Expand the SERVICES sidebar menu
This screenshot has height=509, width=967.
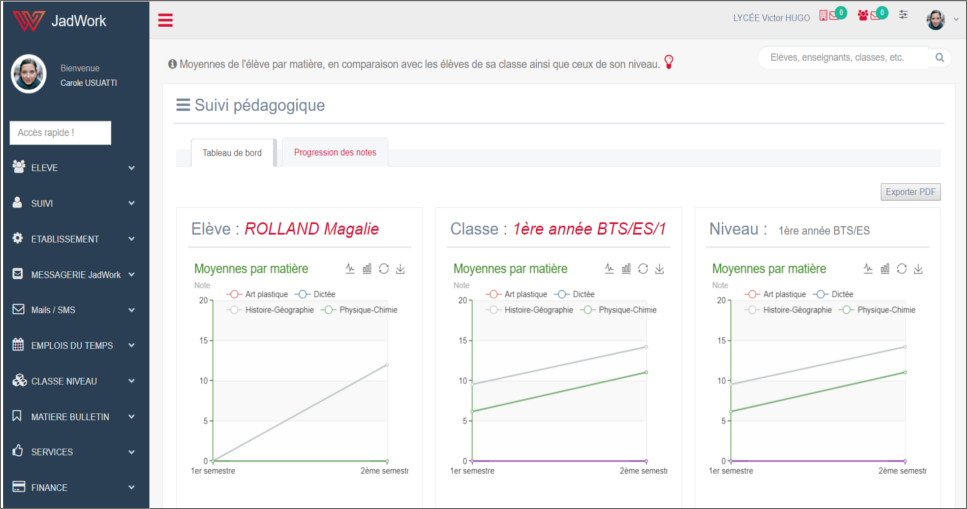click(75, 452)
